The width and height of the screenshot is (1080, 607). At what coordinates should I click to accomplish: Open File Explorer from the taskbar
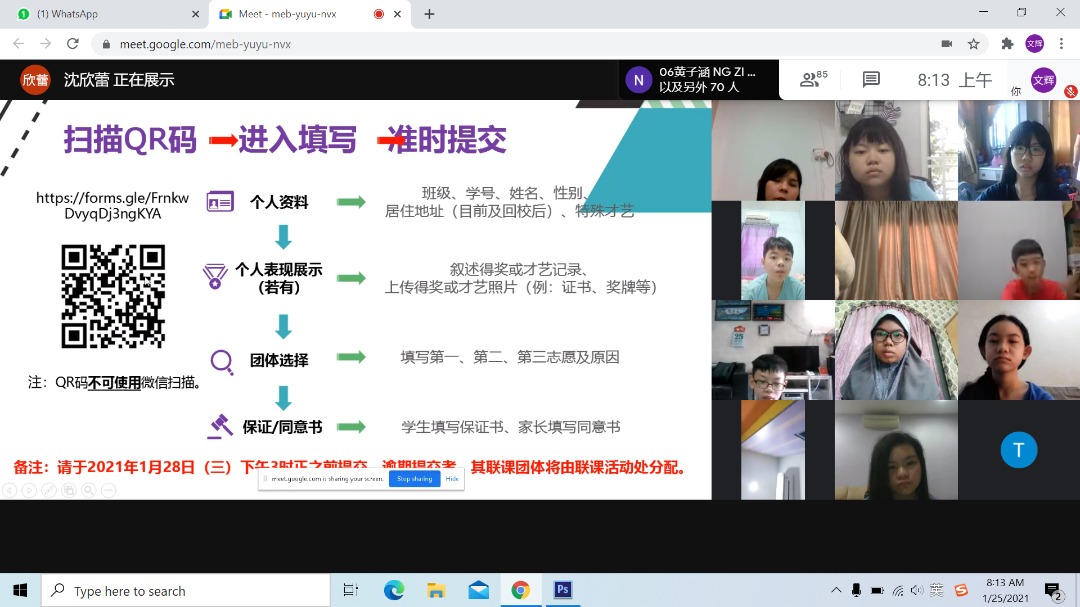click(436, 590)
